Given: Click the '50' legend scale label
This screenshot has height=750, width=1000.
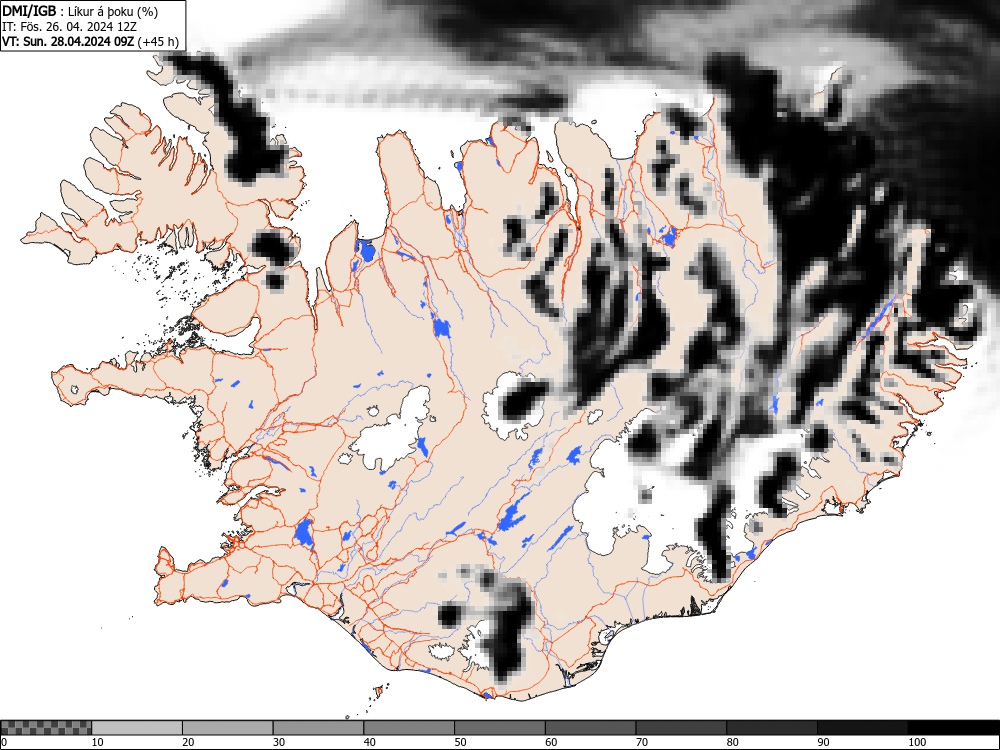Looking at the screenshot, I should click(460, 742).
